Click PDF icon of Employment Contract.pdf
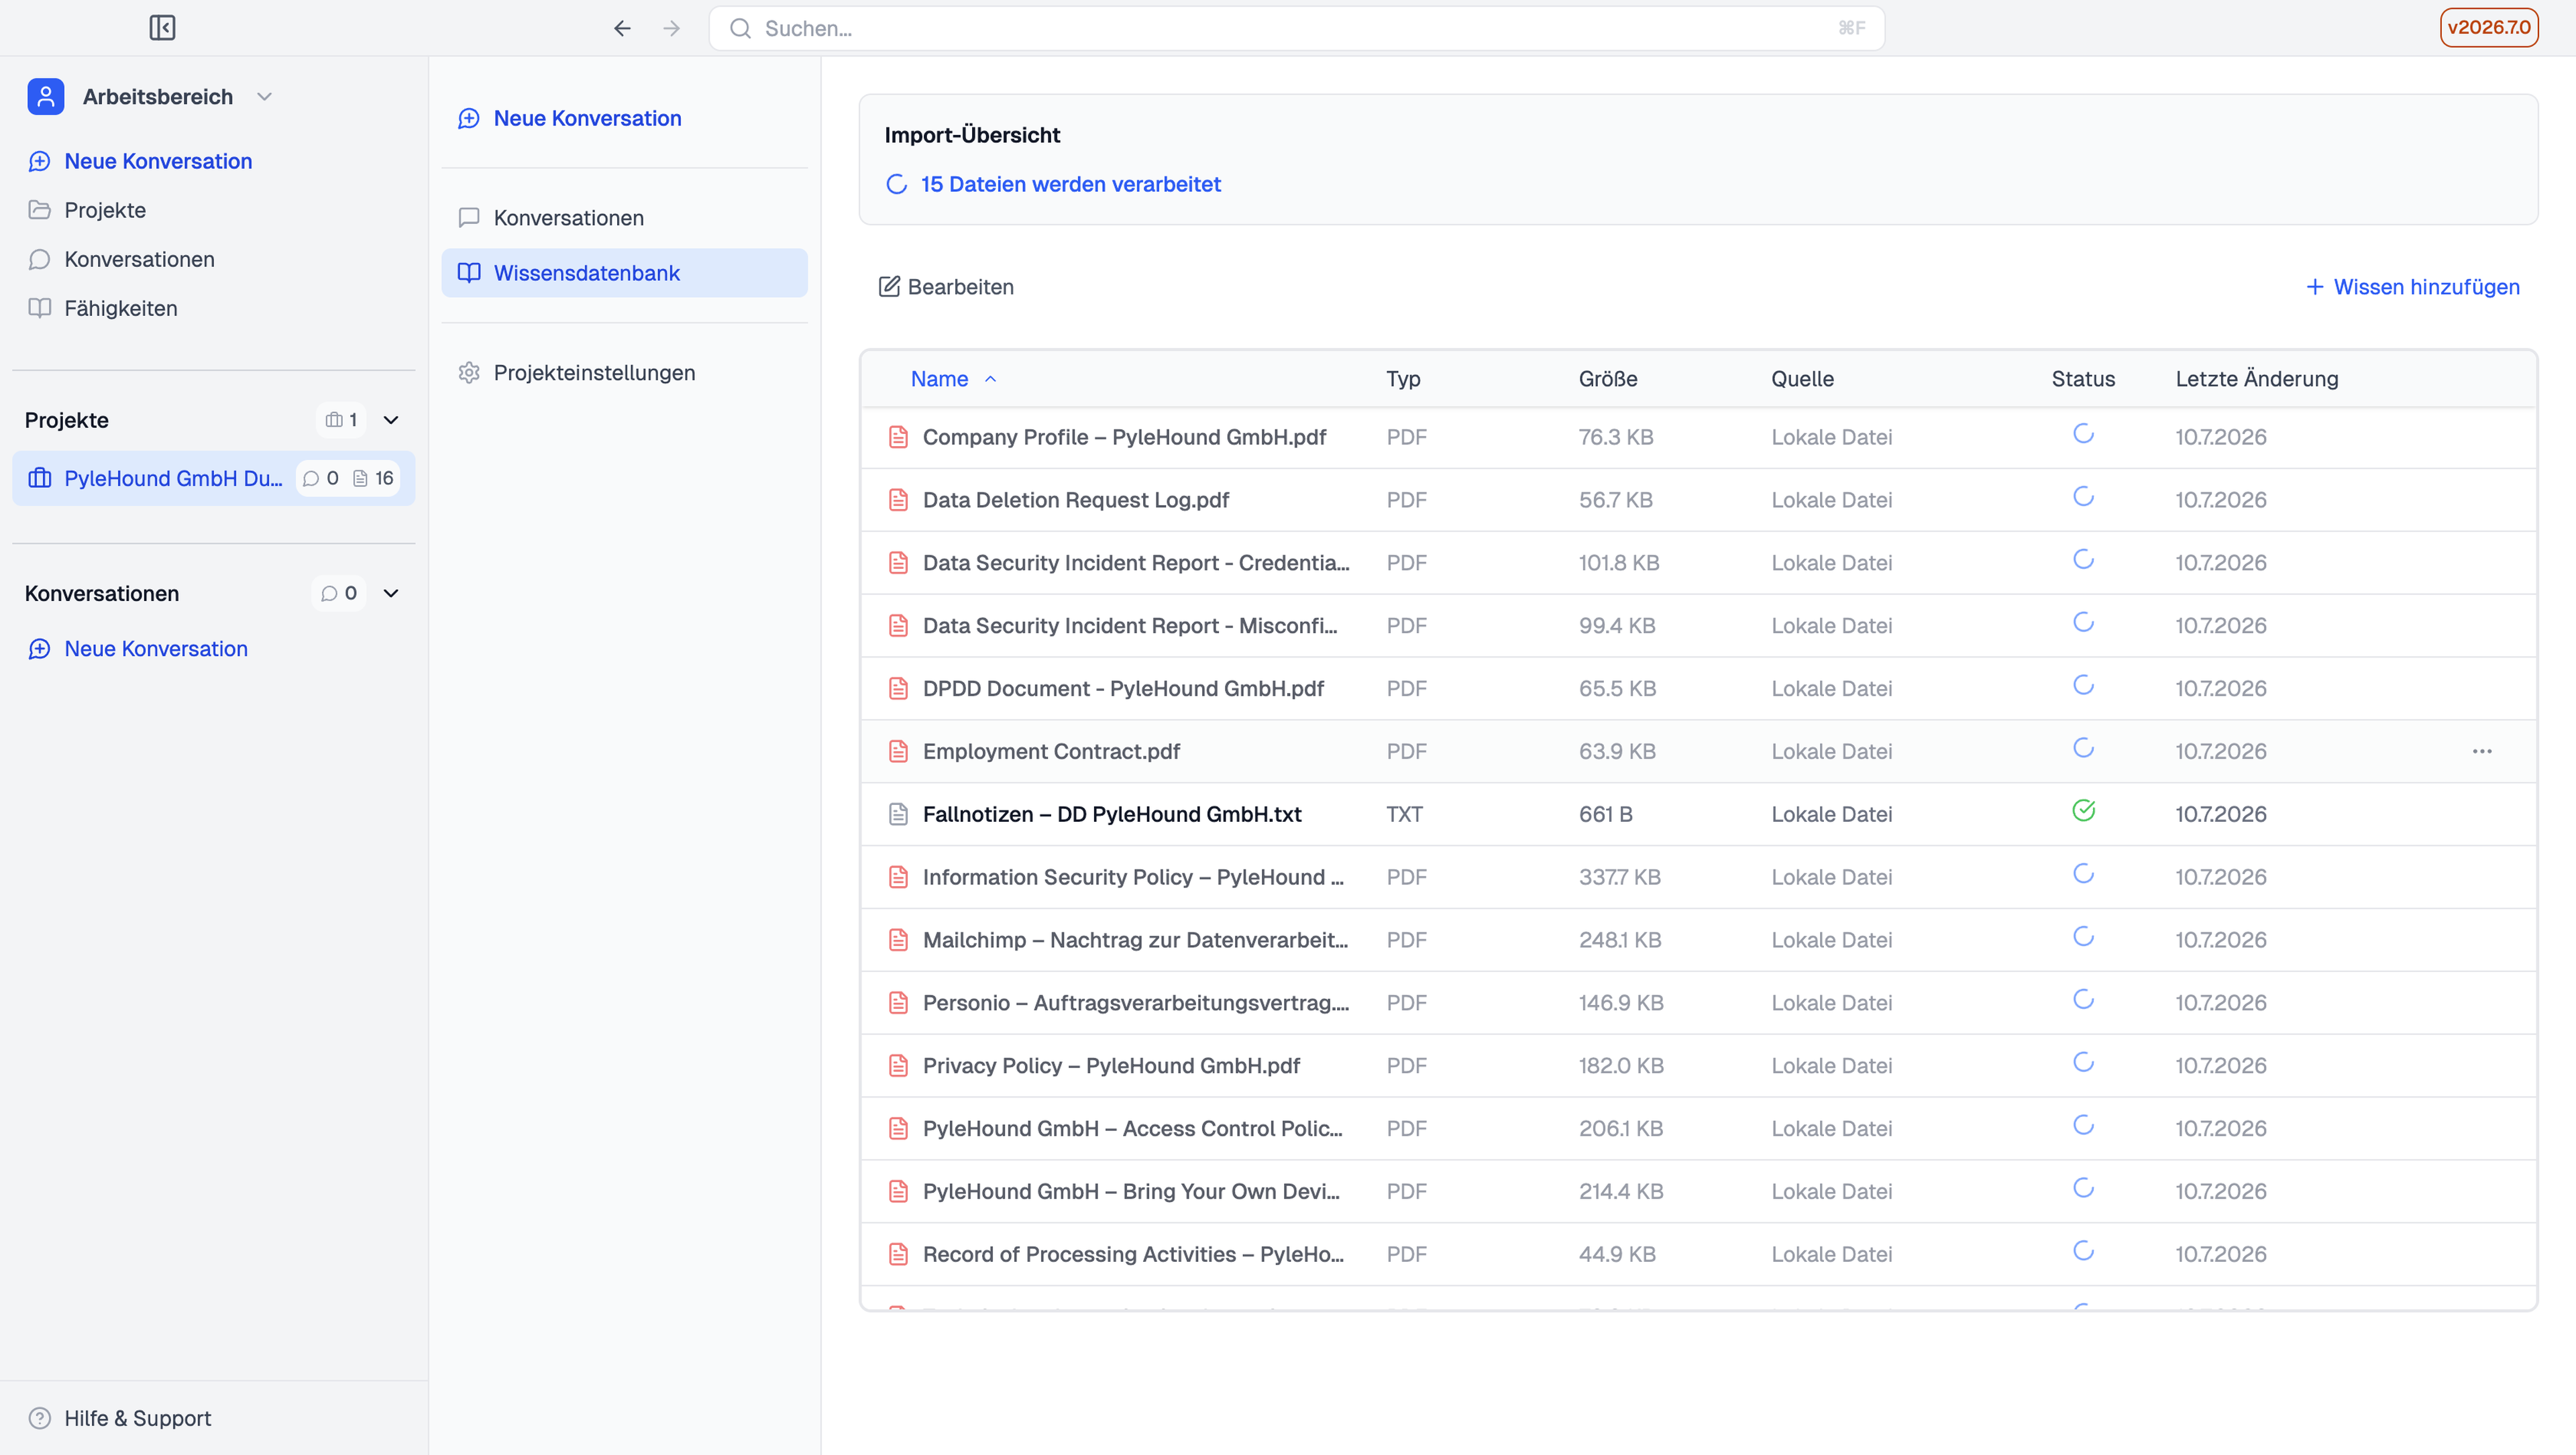Viewport: 2576px width, 1455px height. point(898,751)
